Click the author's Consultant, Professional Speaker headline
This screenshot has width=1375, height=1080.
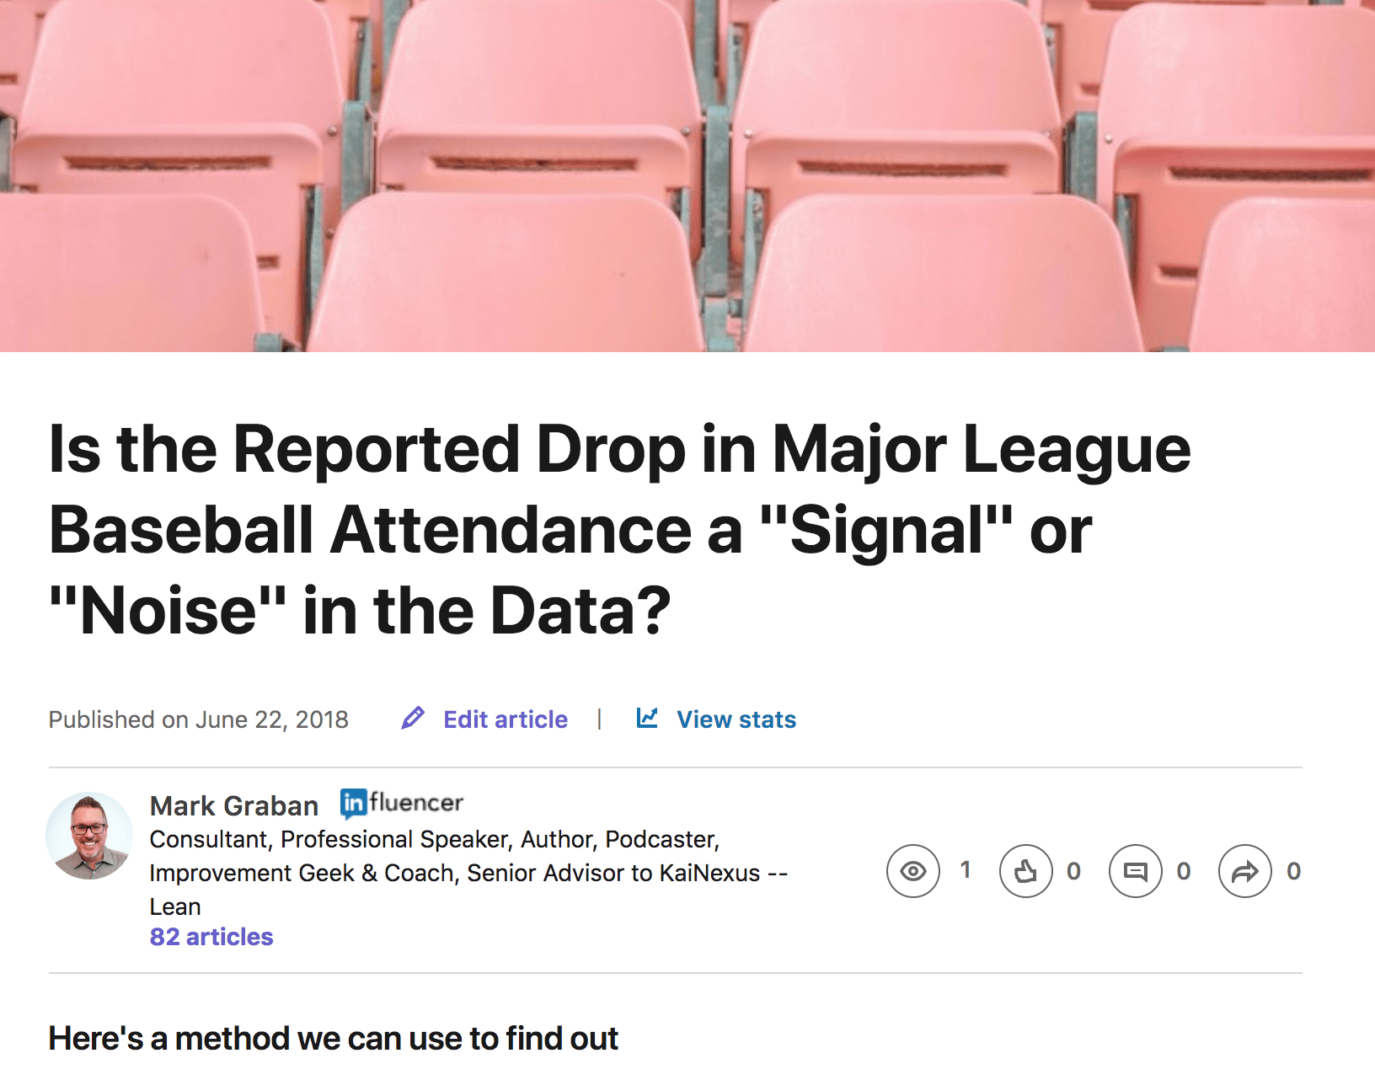click(x=468, y=872)
